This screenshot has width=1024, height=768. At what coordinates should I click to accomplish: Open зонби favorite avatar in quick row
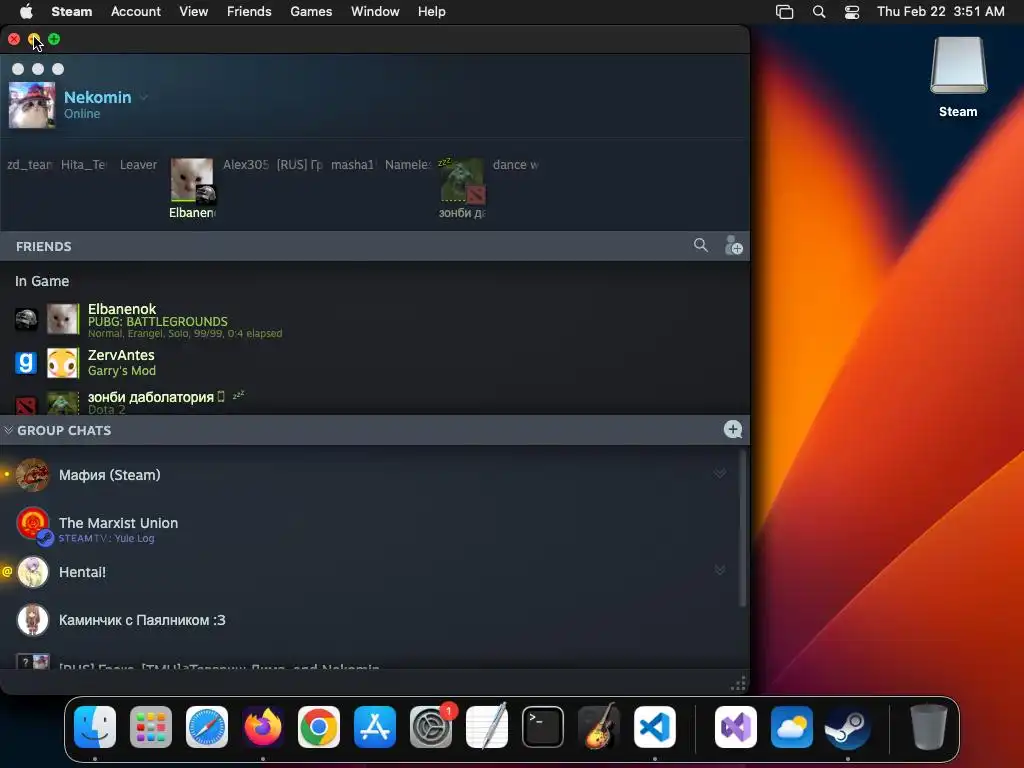pyautogui.click(x=462, y=180)
